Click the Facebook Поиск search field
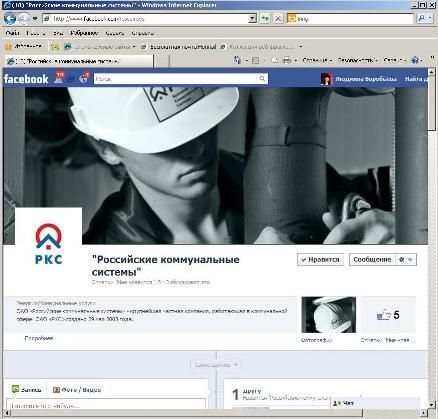Viewport: 438px width, 419px height. [176, 79]
